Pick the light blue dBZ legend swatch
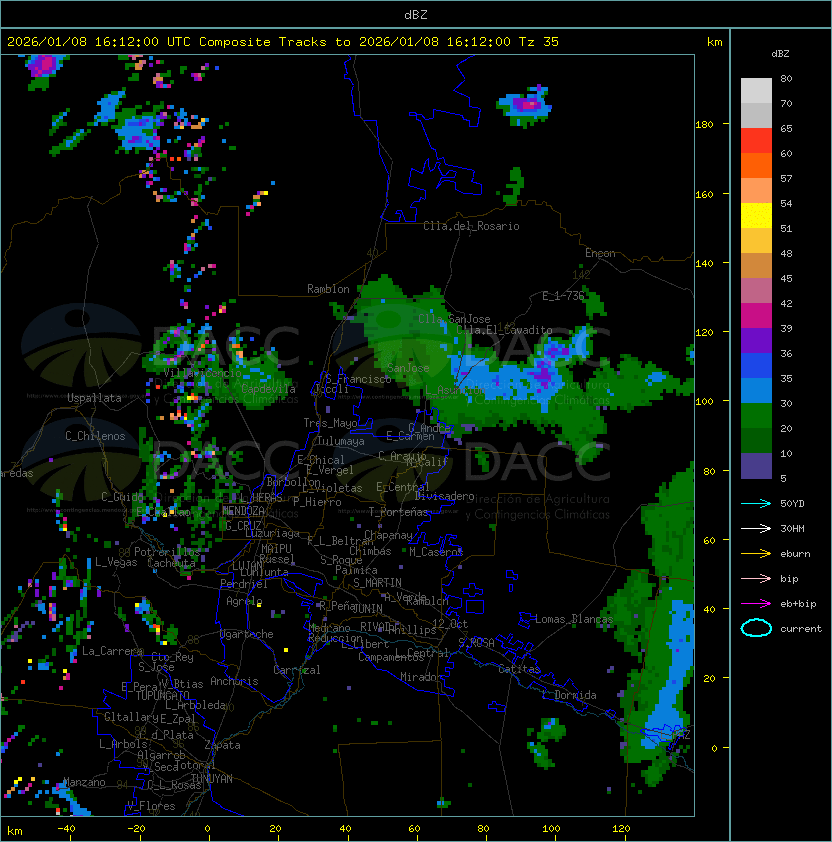832x842 pixels. coord(756,390)
